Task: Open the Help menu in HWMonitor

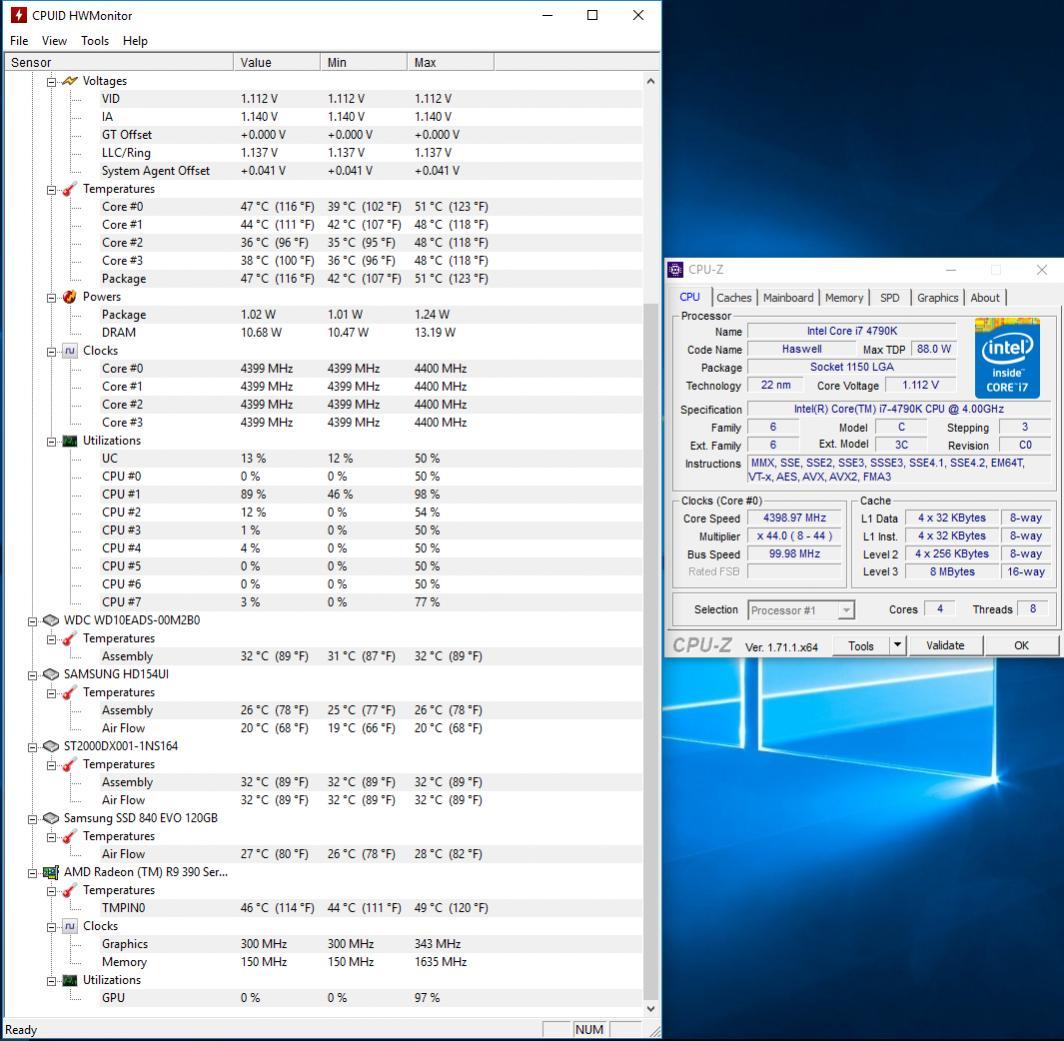Action: (x=135, y=41)
